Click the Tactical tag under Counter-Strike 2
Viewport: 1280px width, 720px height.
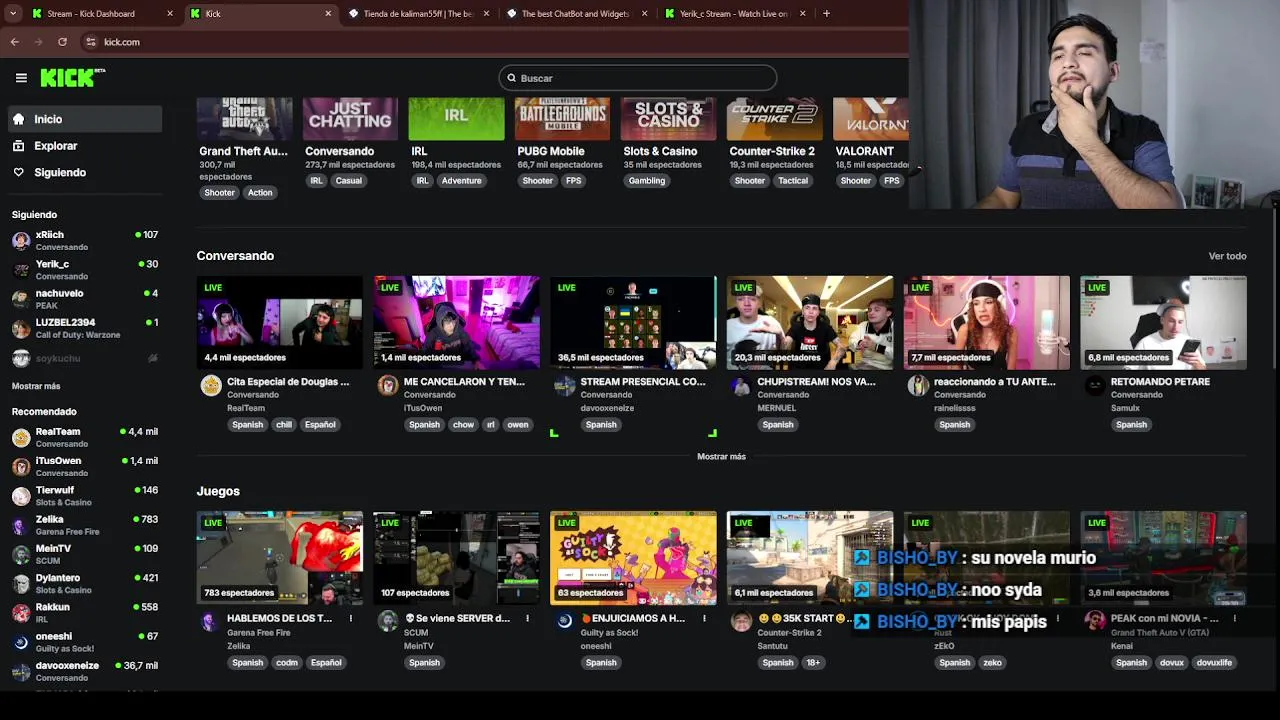[793, 181]
